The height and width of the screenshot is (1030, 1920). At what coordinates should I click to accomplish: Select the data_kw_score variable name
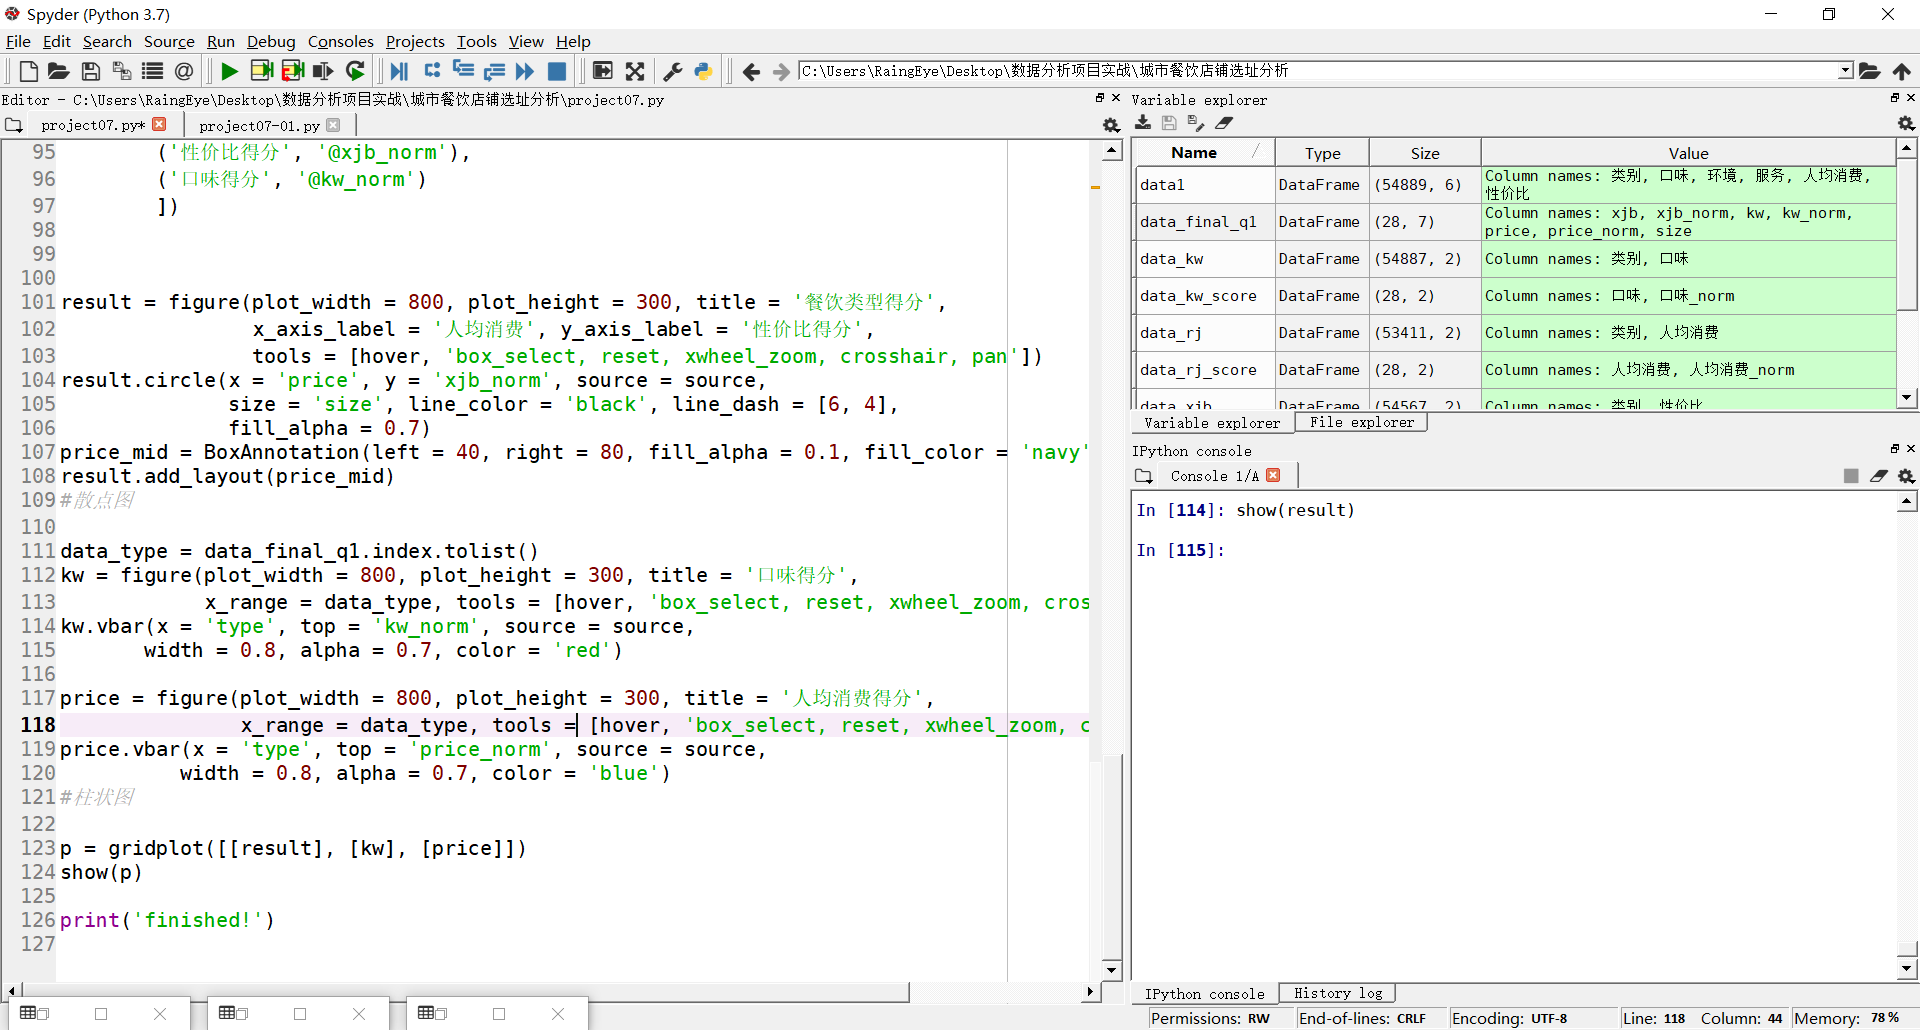pyautogui.click(x=1198, y=296)
